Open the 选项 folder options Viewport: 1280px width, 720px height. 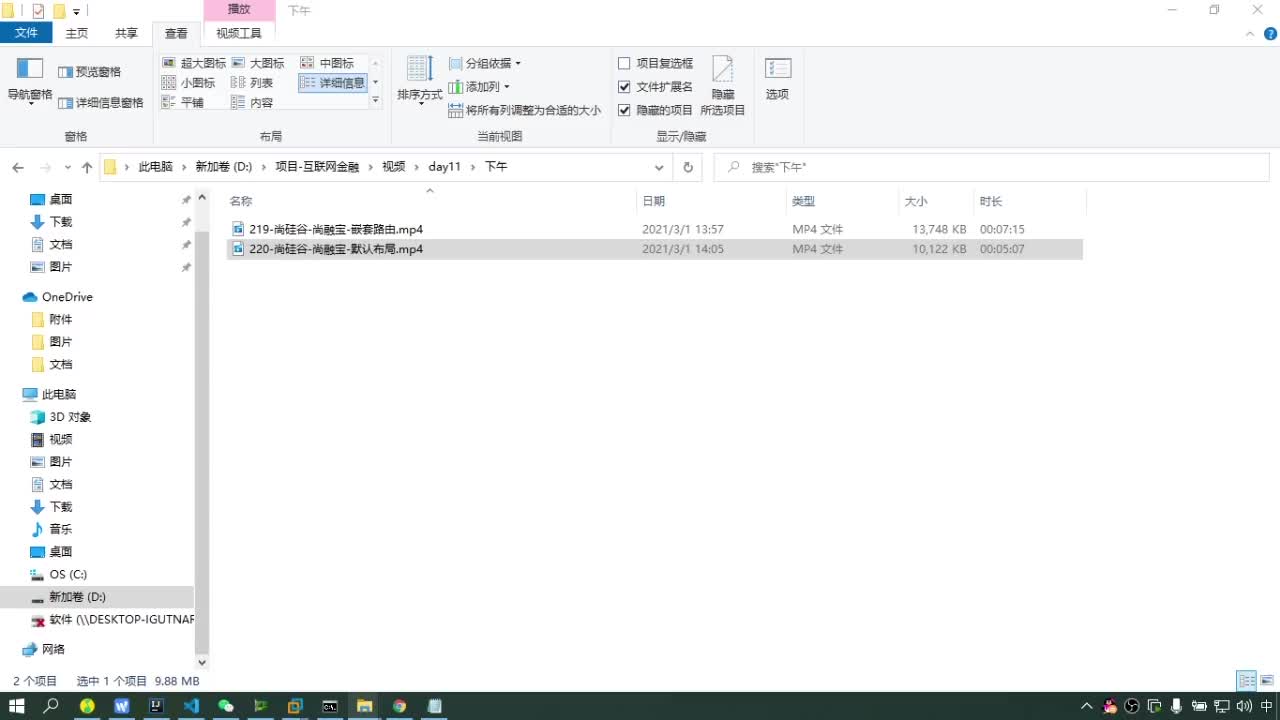777,80
